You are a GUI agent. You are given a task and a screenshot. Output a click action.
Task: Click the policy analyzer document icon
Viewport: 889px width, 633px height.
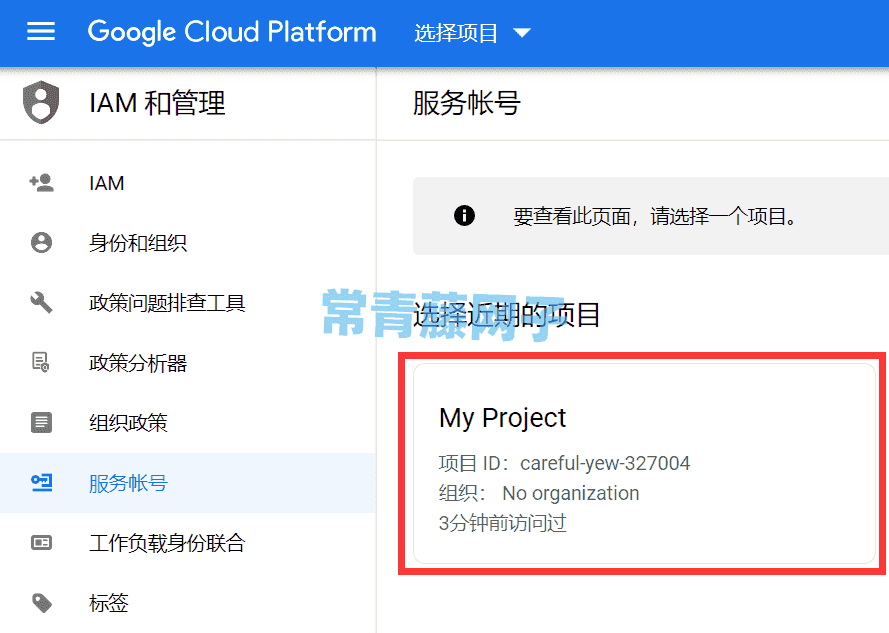click(x=41, y=362)
